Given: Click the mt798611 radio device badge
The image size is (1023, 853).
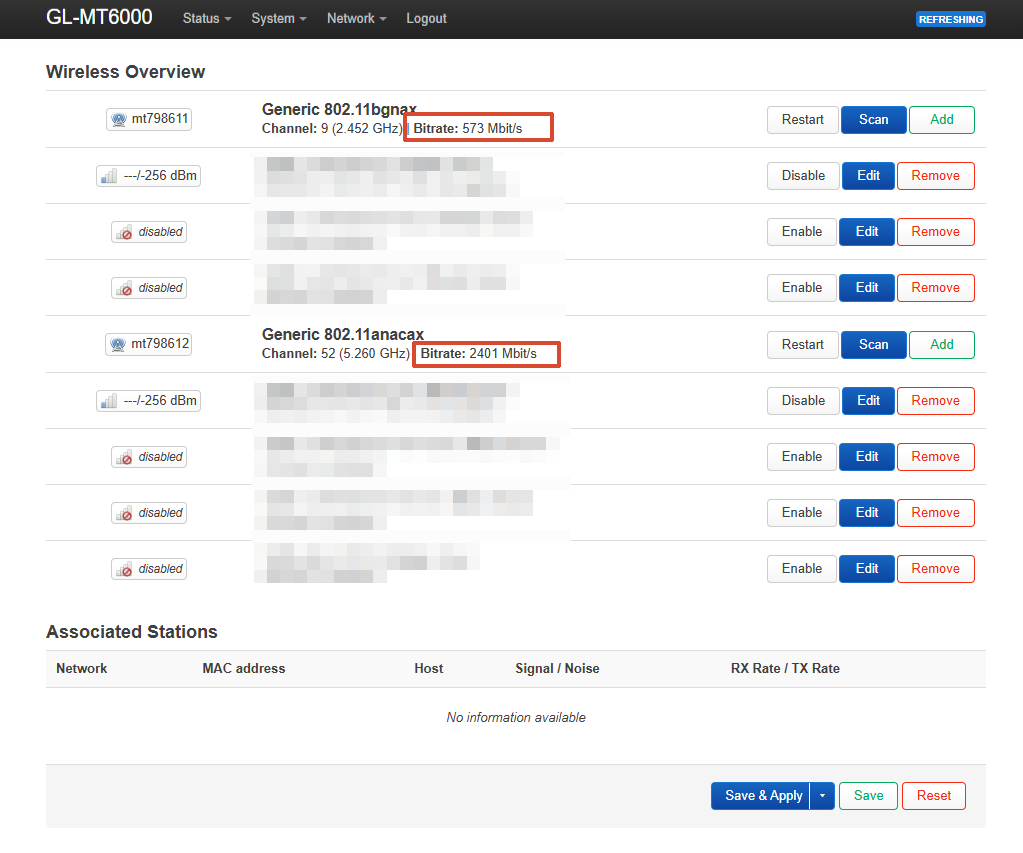Looking at the screenshot, I should (x=149, y=119).
